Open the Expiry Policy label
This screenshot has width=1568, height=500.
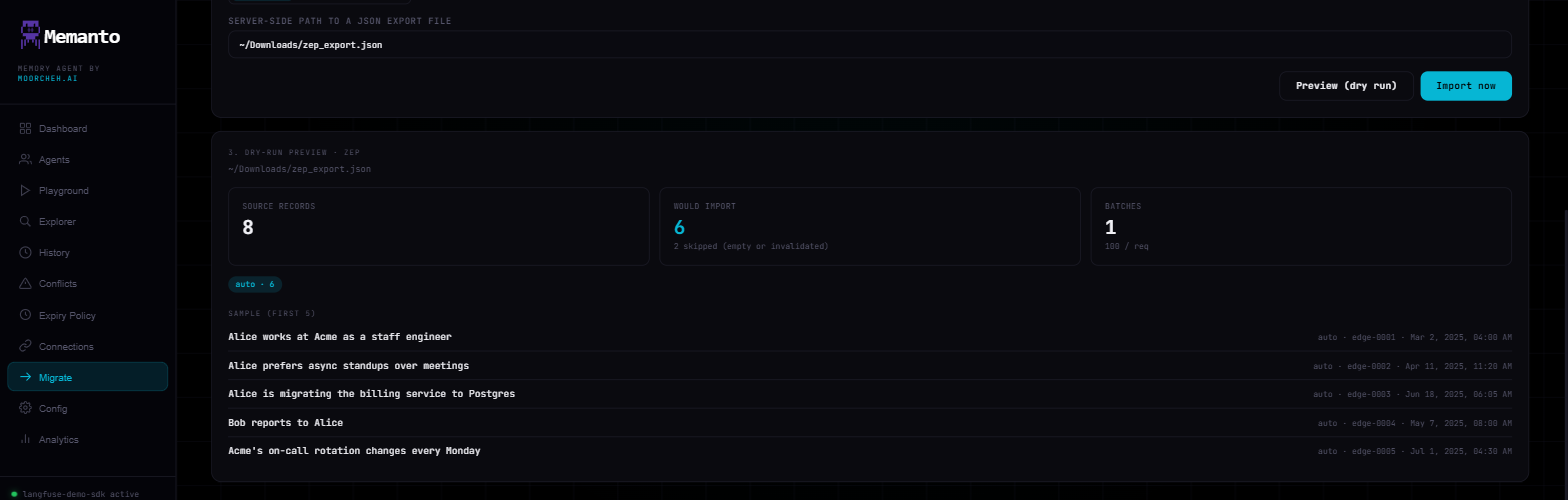pyautogui.click(x=67, y=315)
